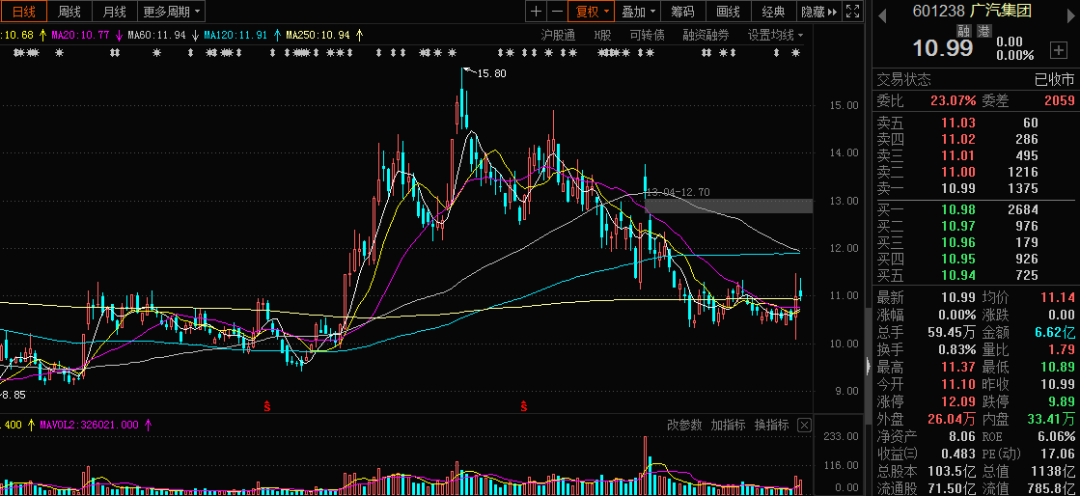Screen dimensions: 1080x496
Task: Toggle the 可转债 overlay
Action: 647,34
